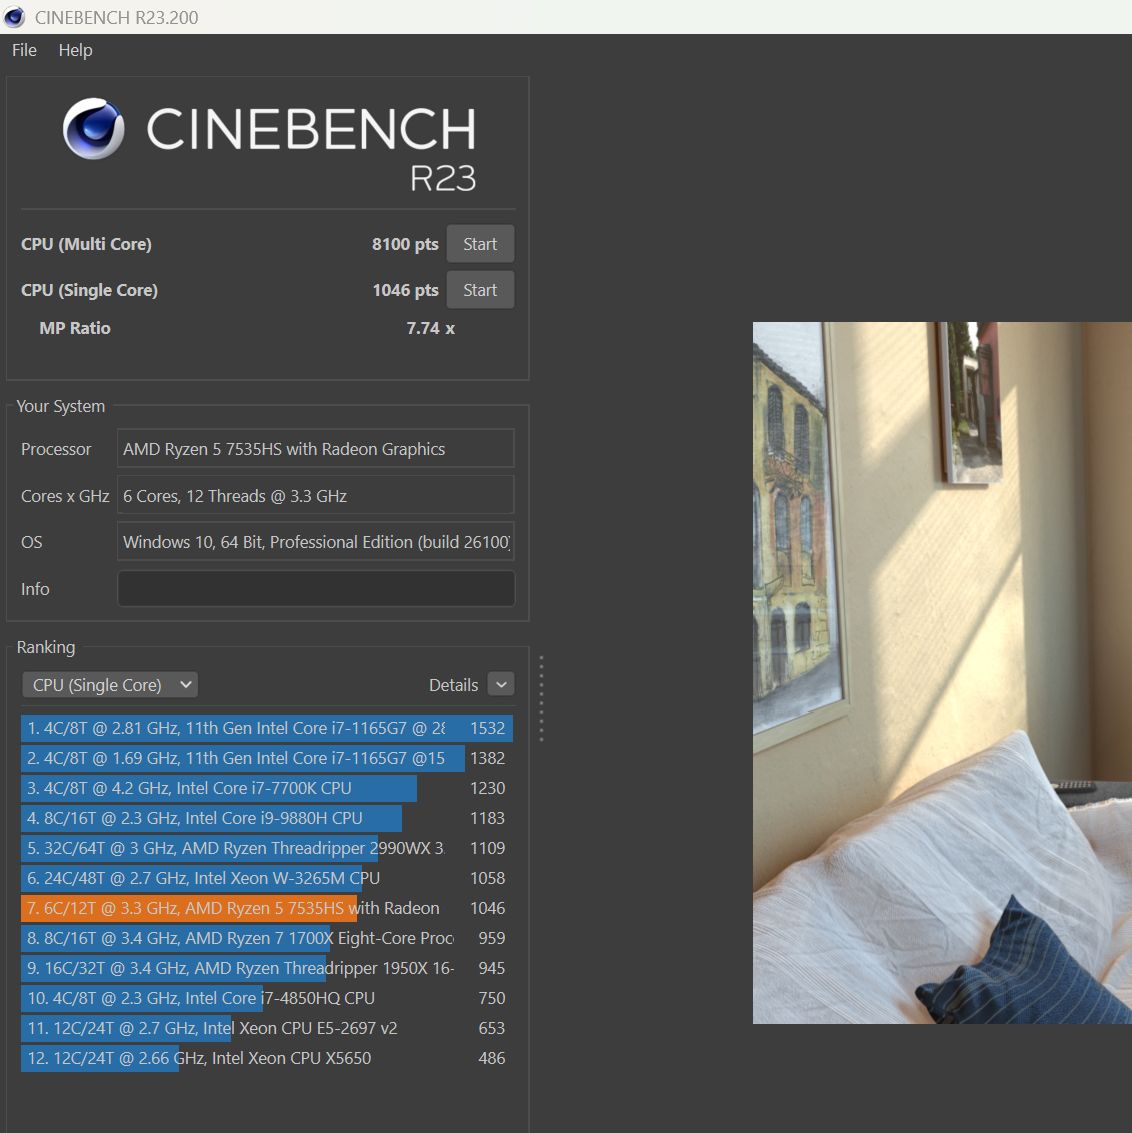Select the i7-1165G7 1532 ranking entry
This screenshot has width=1132, height=1133.
(x=267, y=728)
